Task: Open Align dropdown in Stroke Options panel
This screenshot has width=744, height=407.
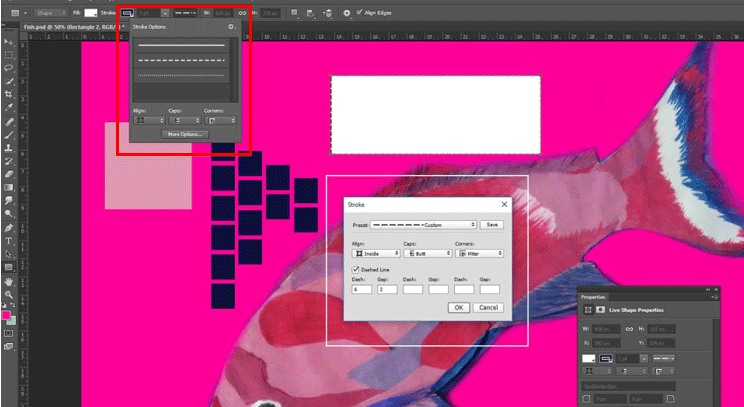Action: (149, 120)
